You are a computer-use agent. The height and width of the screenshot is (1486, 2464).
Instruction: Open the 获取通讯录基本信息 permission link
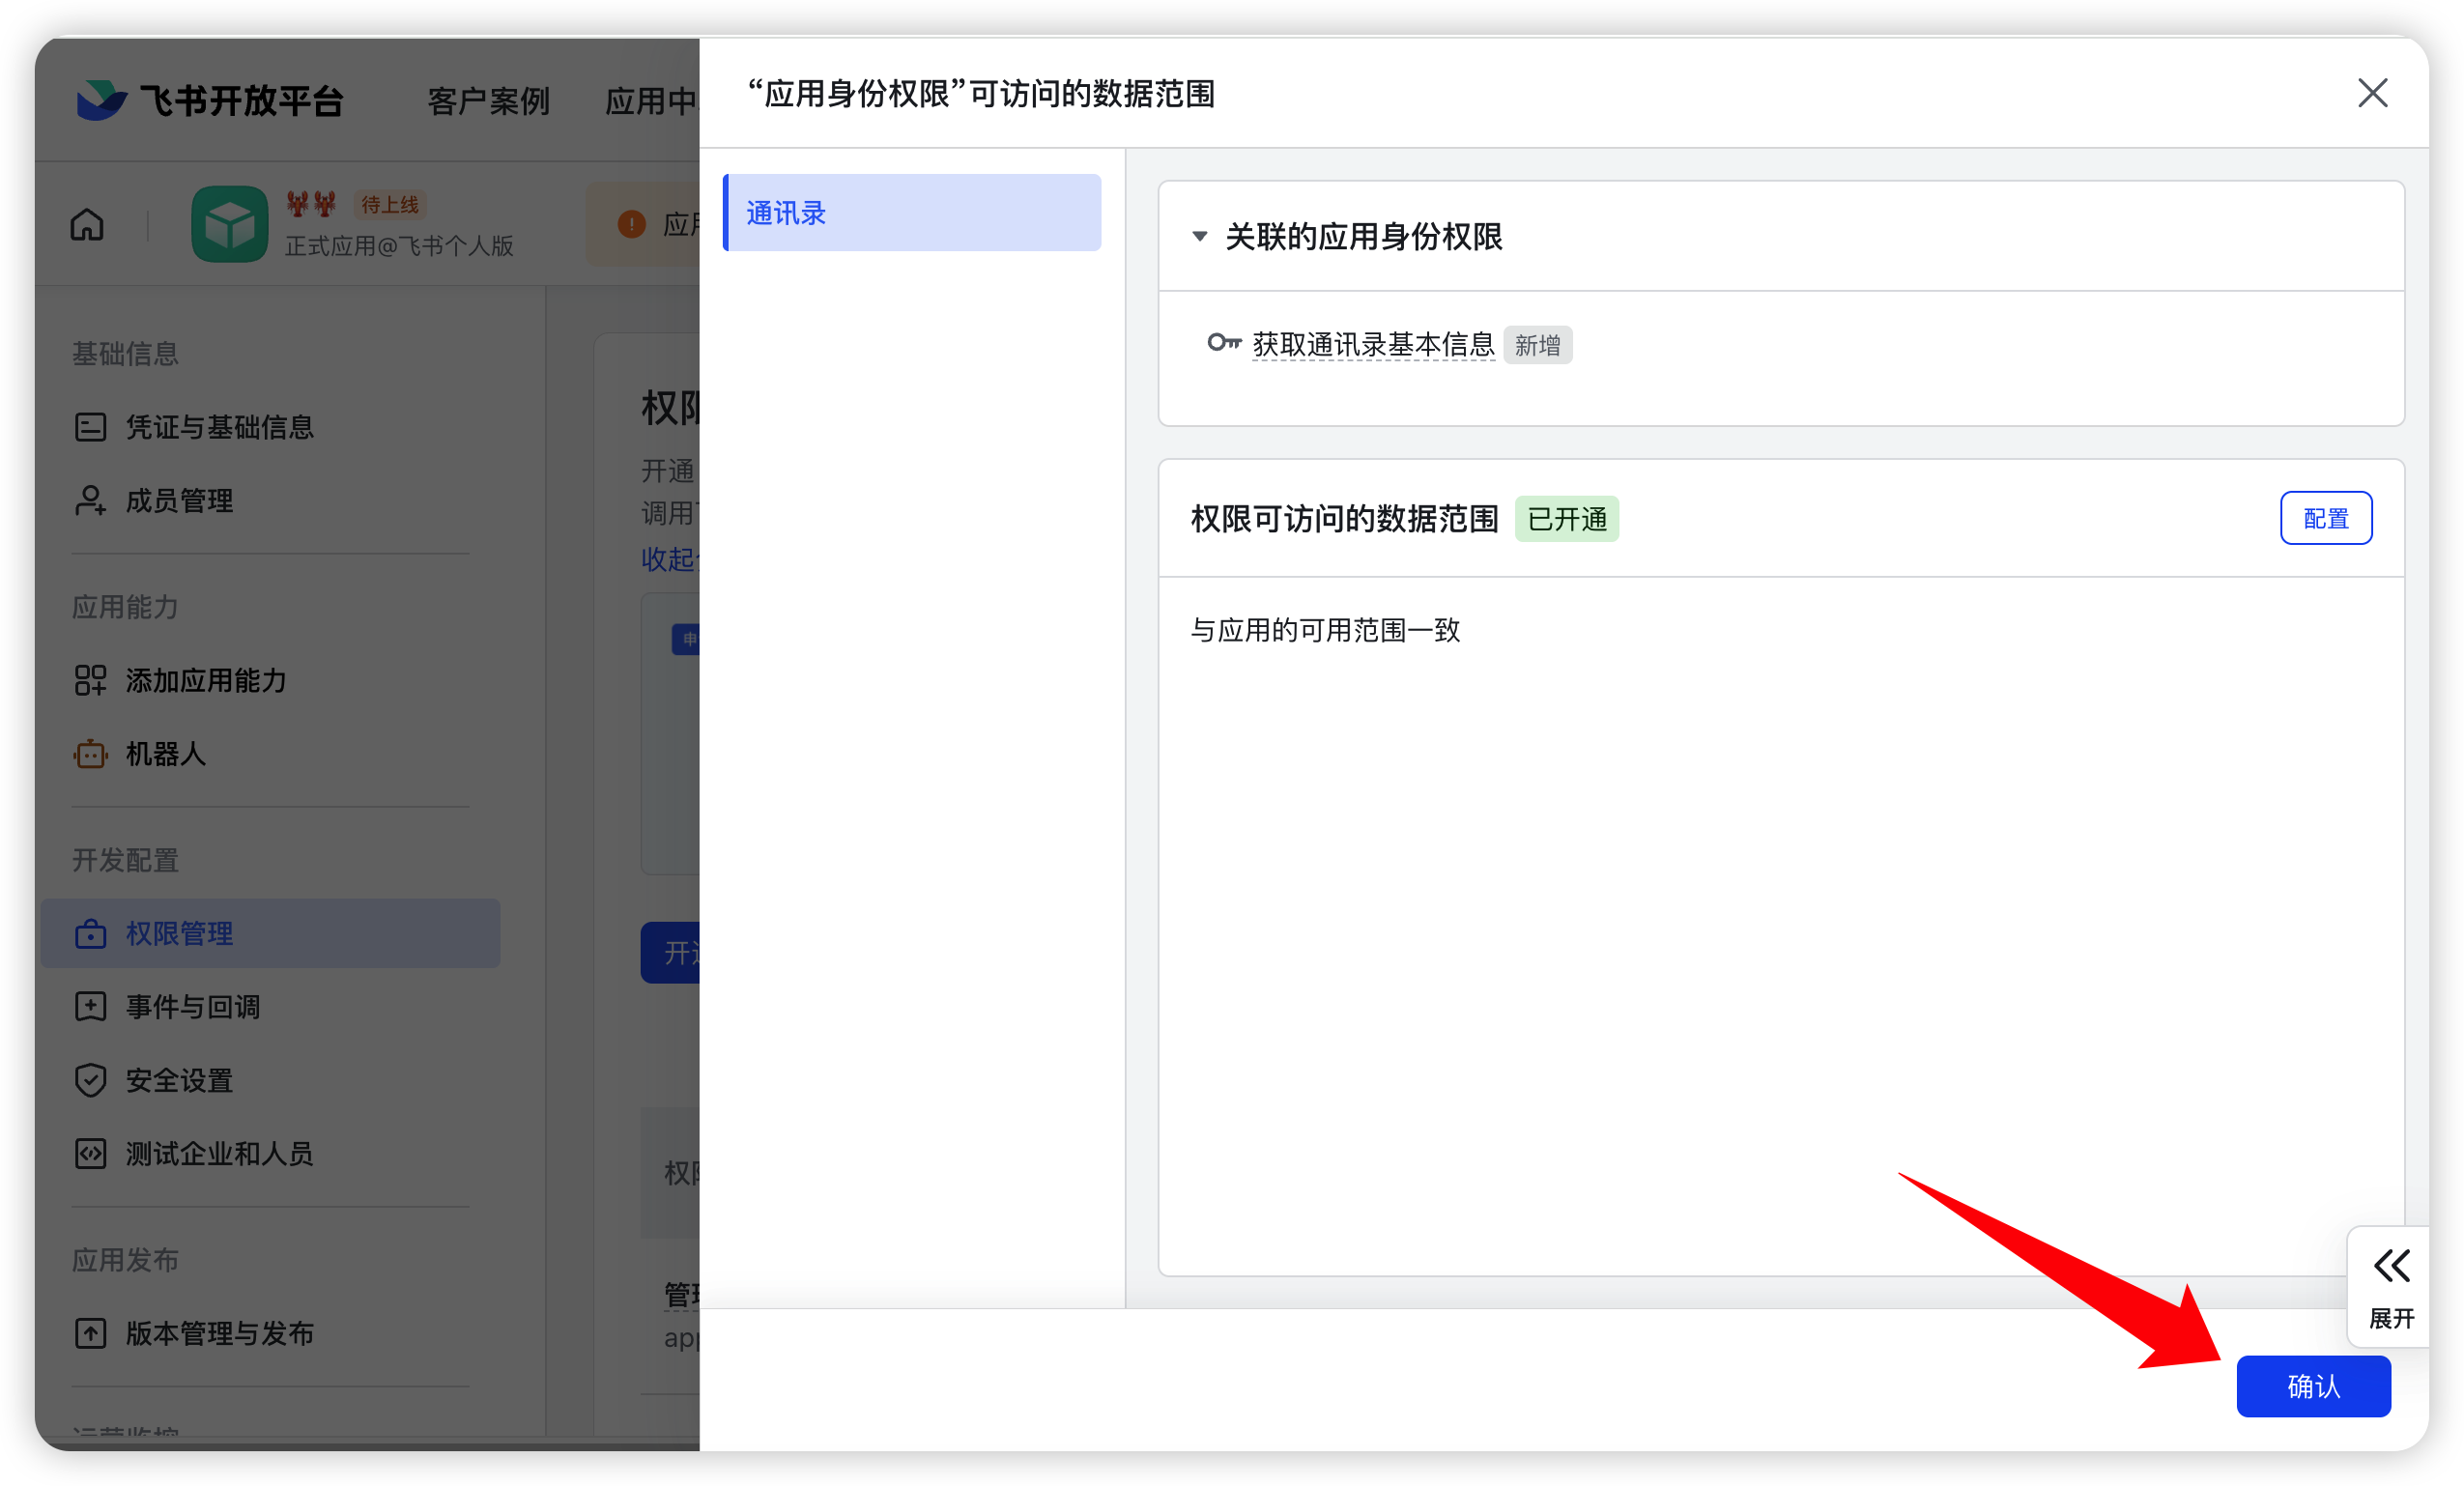pyautogui.click(x=1372, y=345)
